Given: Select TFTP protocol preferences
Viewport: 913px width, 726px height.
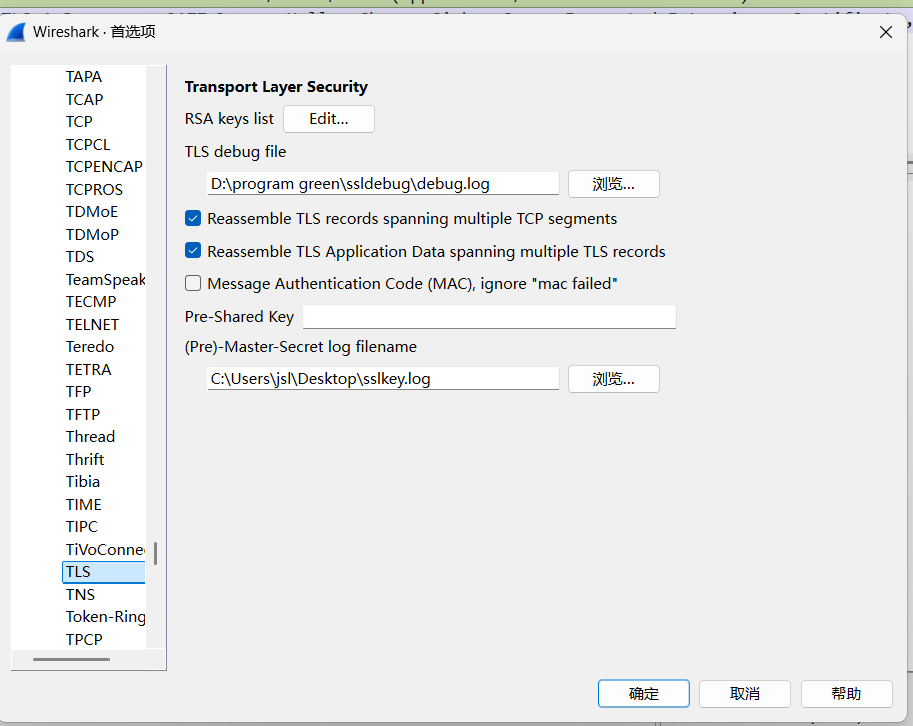Looking at the screenshot, I should [x=83, y=415].
